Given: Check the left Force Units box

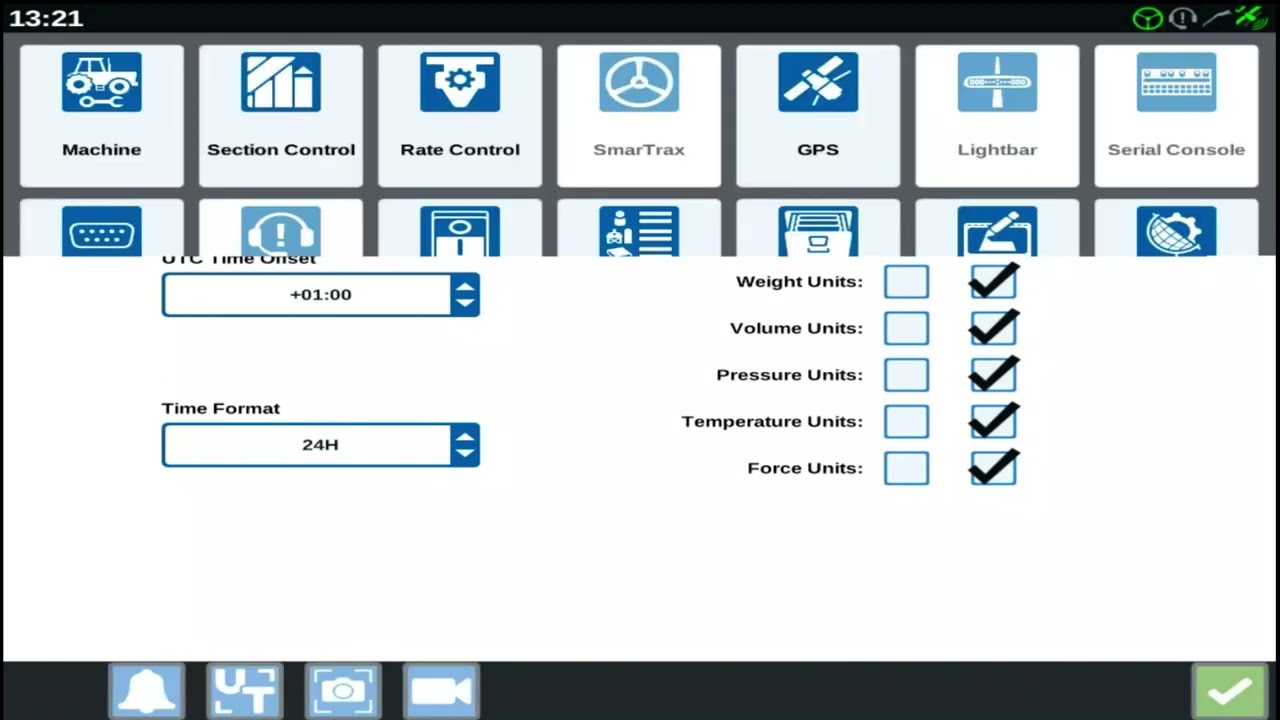Looking at the screenshot, I should [x=906, y=468].
